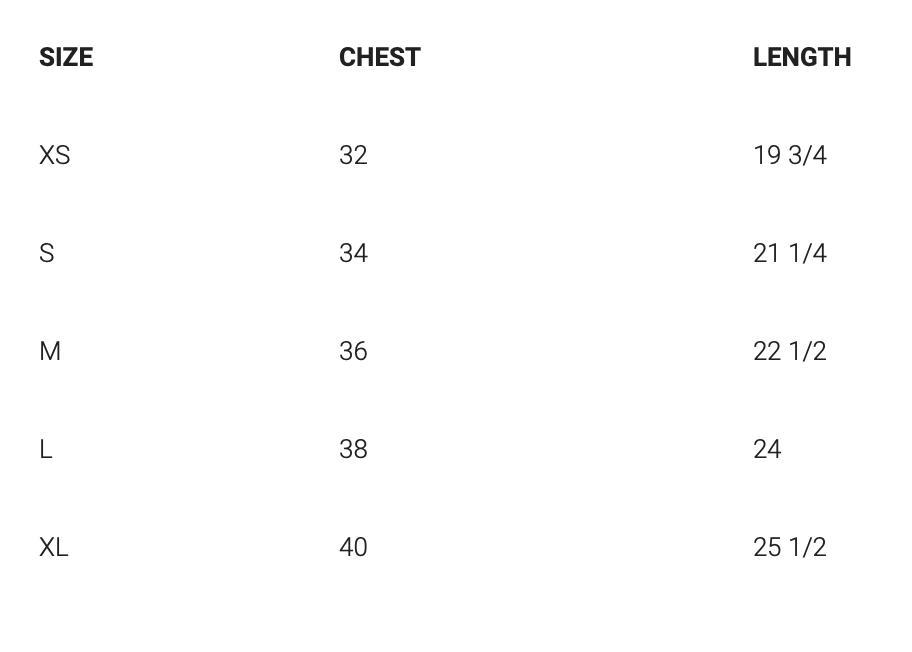Click chest value 40
Screen dimensions: 912x652
tap(353, 548)
